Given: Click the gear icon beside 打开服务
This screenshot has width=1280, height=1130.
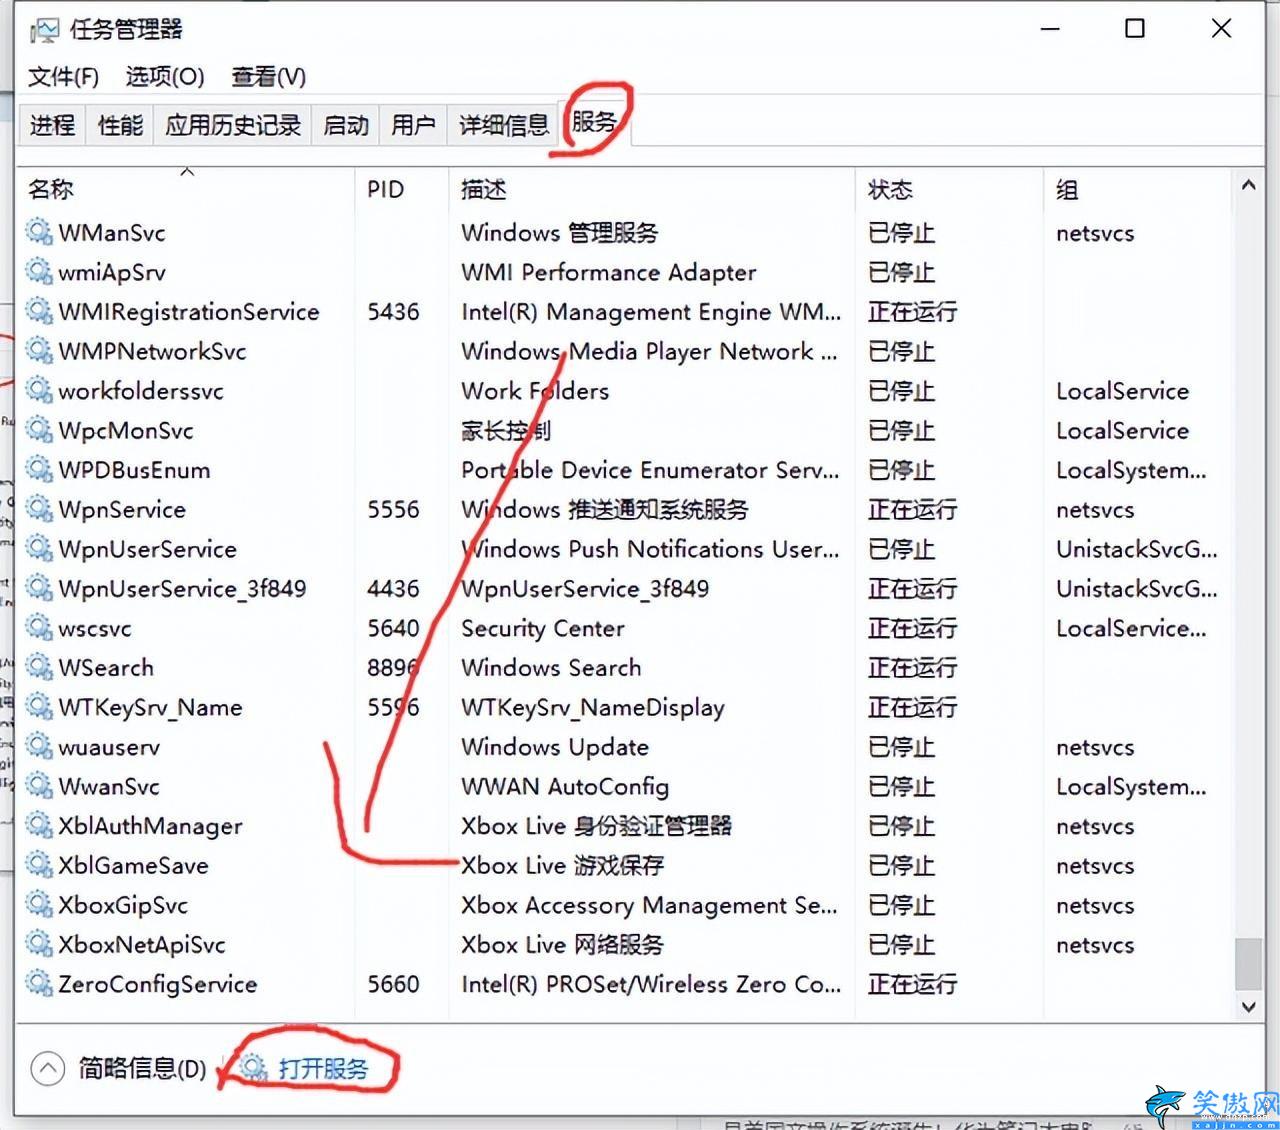Looking at the screenshot, I should [x=254, y=1068].
